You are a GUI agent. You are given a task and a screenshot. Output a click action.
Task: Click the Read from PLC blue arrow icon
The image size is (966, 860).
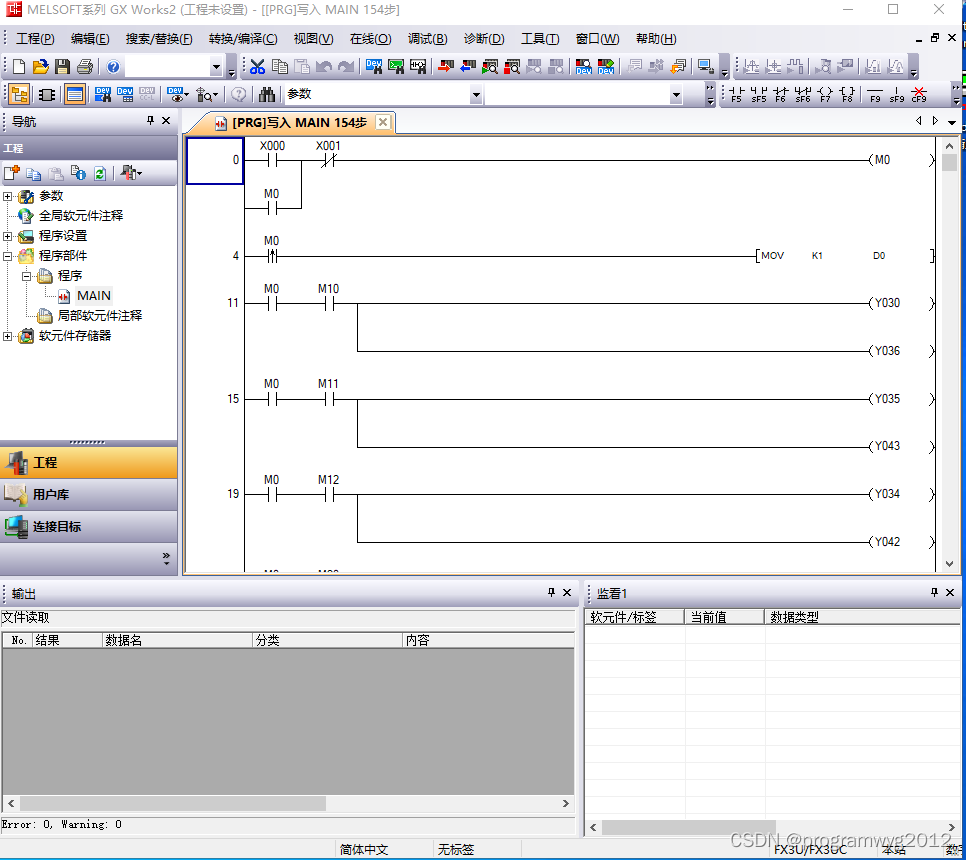468,67
